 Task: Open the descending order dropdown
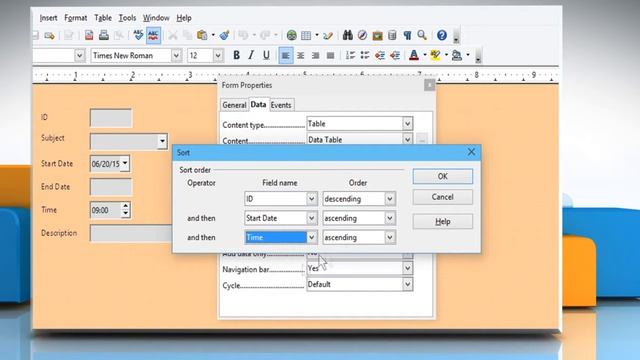390,199
